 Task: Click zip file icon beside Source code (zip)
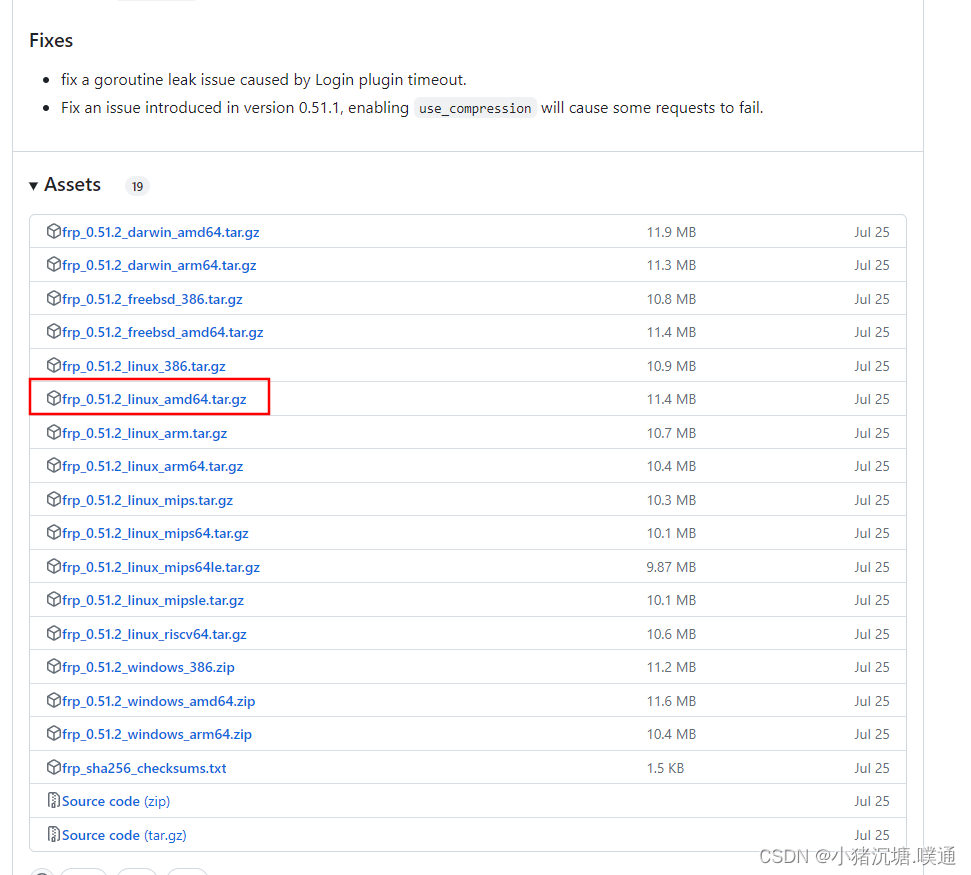pyautogui.click(x=54, y=801)
